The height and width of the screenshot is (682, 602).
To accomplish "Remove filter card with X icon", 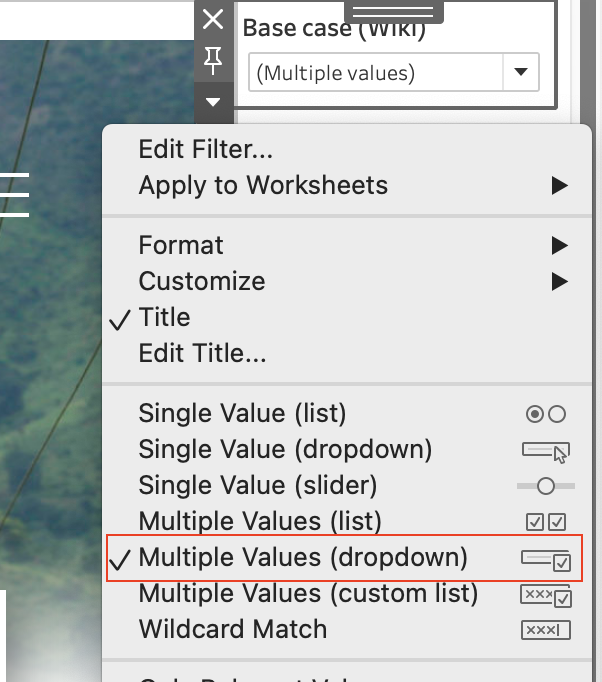I will [x=213, y=20].
